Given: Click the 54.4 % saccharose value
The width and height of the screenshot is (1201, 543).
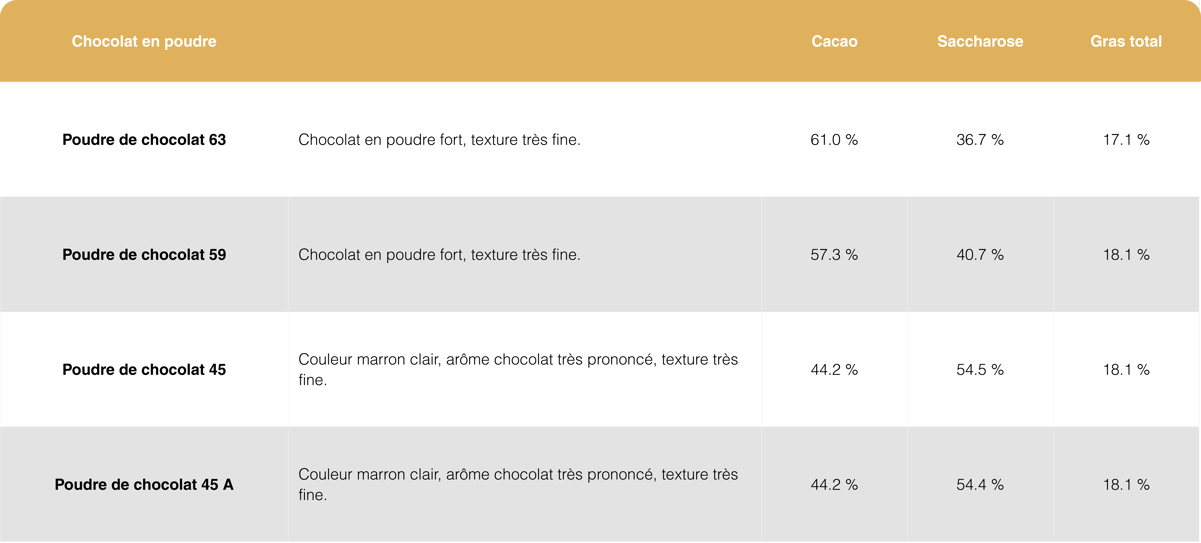Looking at the screenshot, I should tap(980, 485).
